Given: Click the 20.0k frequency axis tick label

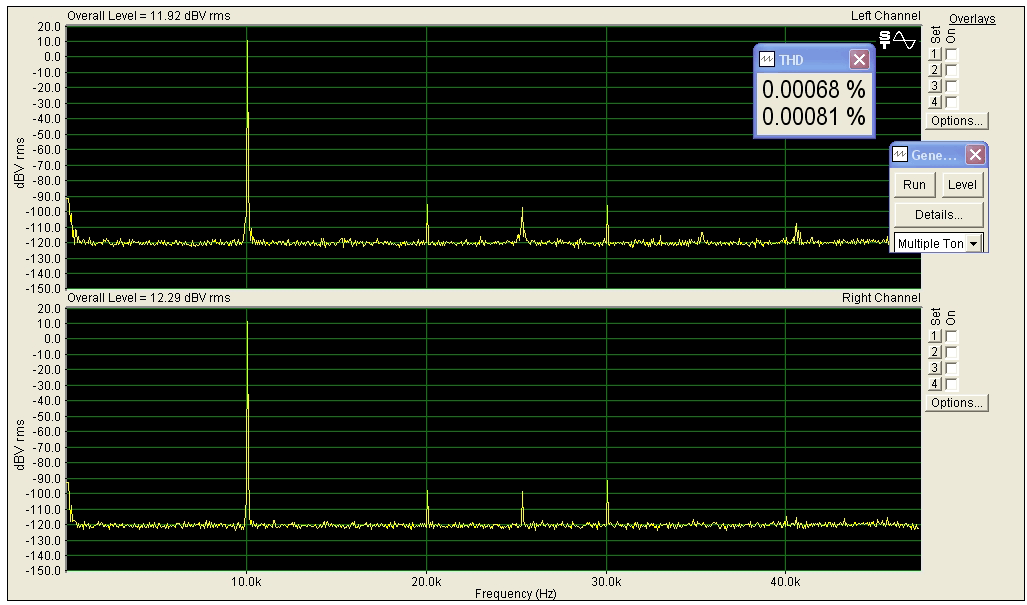Looking at the screenshot, I should [426, 581].
